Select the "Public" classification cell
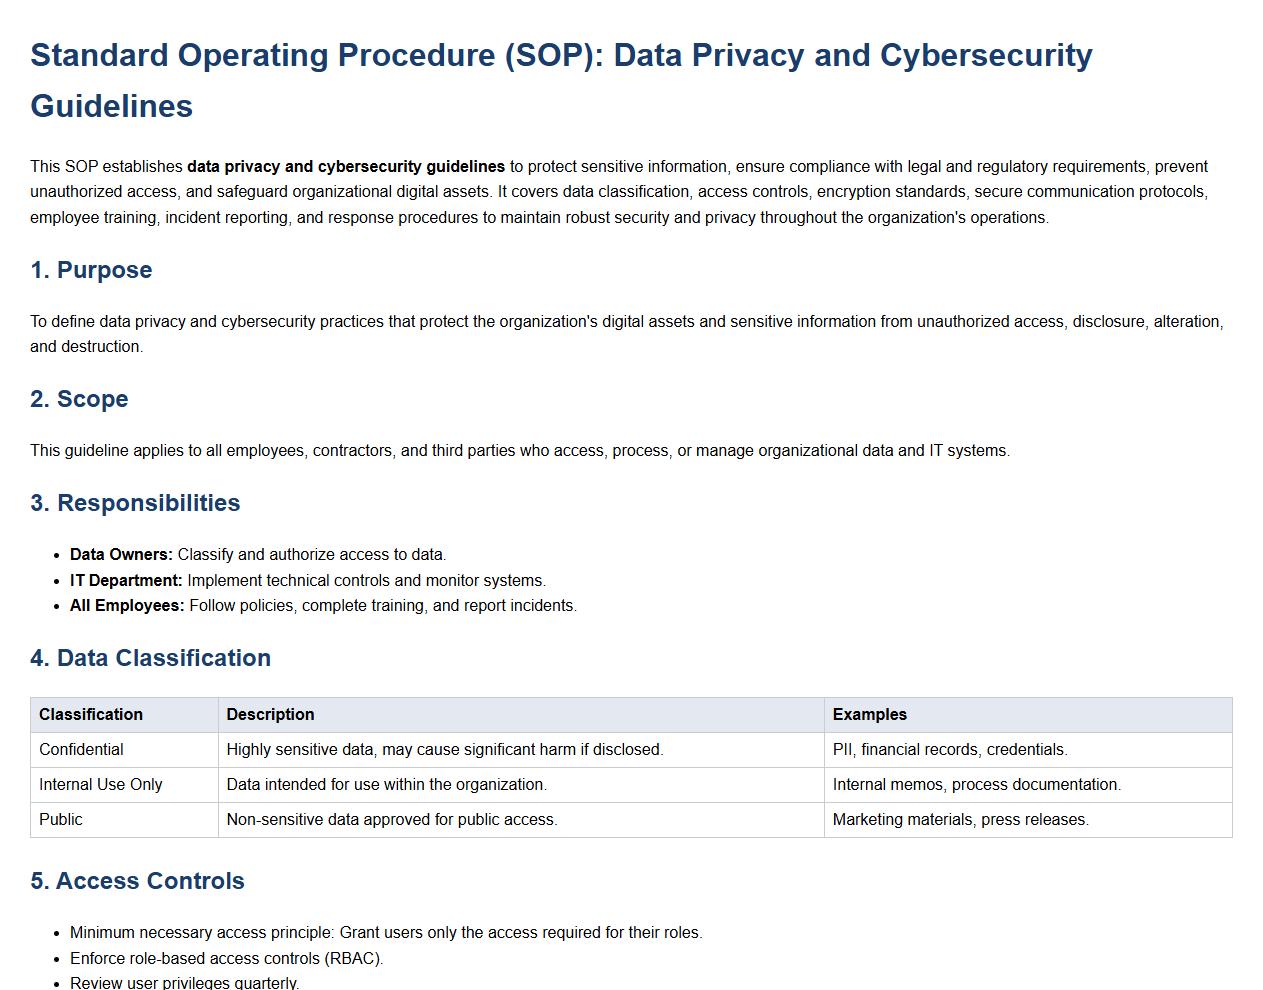The width and height of the screenshot is (1263, 990). [61, 820]
